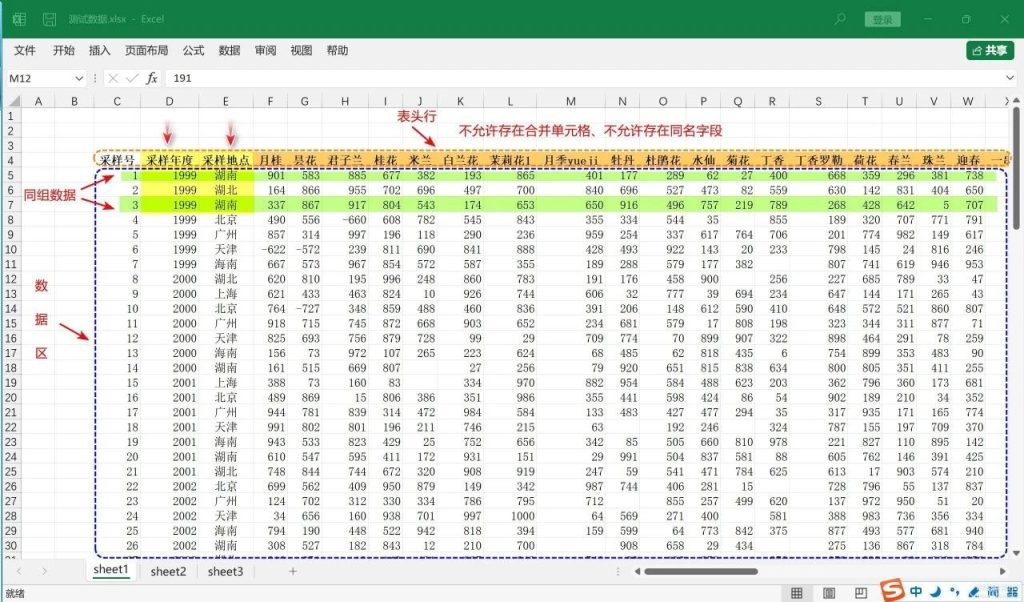Open Excel search with the magnifier icon
The height and width of the screenshot is (602, 1024).
tap(840, 19)
